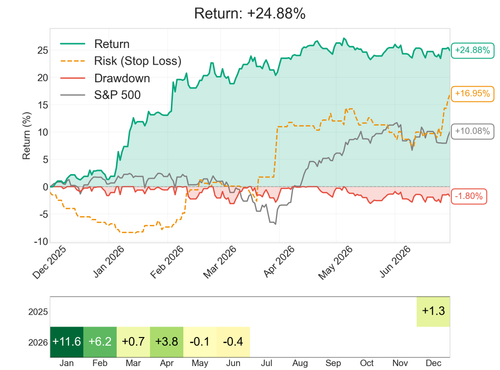Toggle the Risk (Stop Loss) legend entry

coord(121,61)
